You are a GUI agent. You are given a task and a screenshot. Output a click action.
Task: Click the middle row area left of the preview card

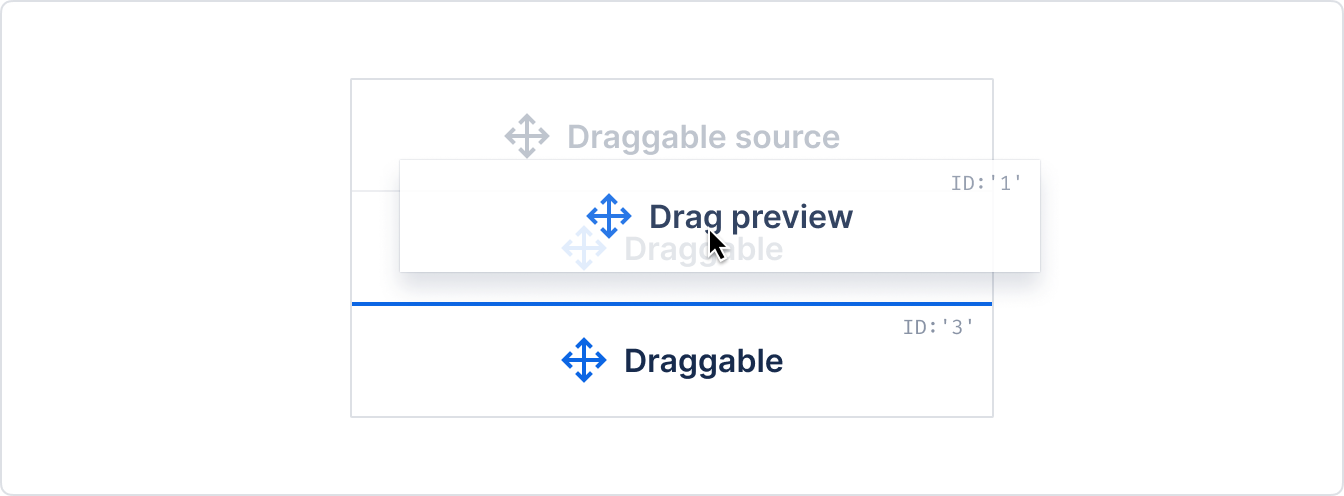point(375,246)
